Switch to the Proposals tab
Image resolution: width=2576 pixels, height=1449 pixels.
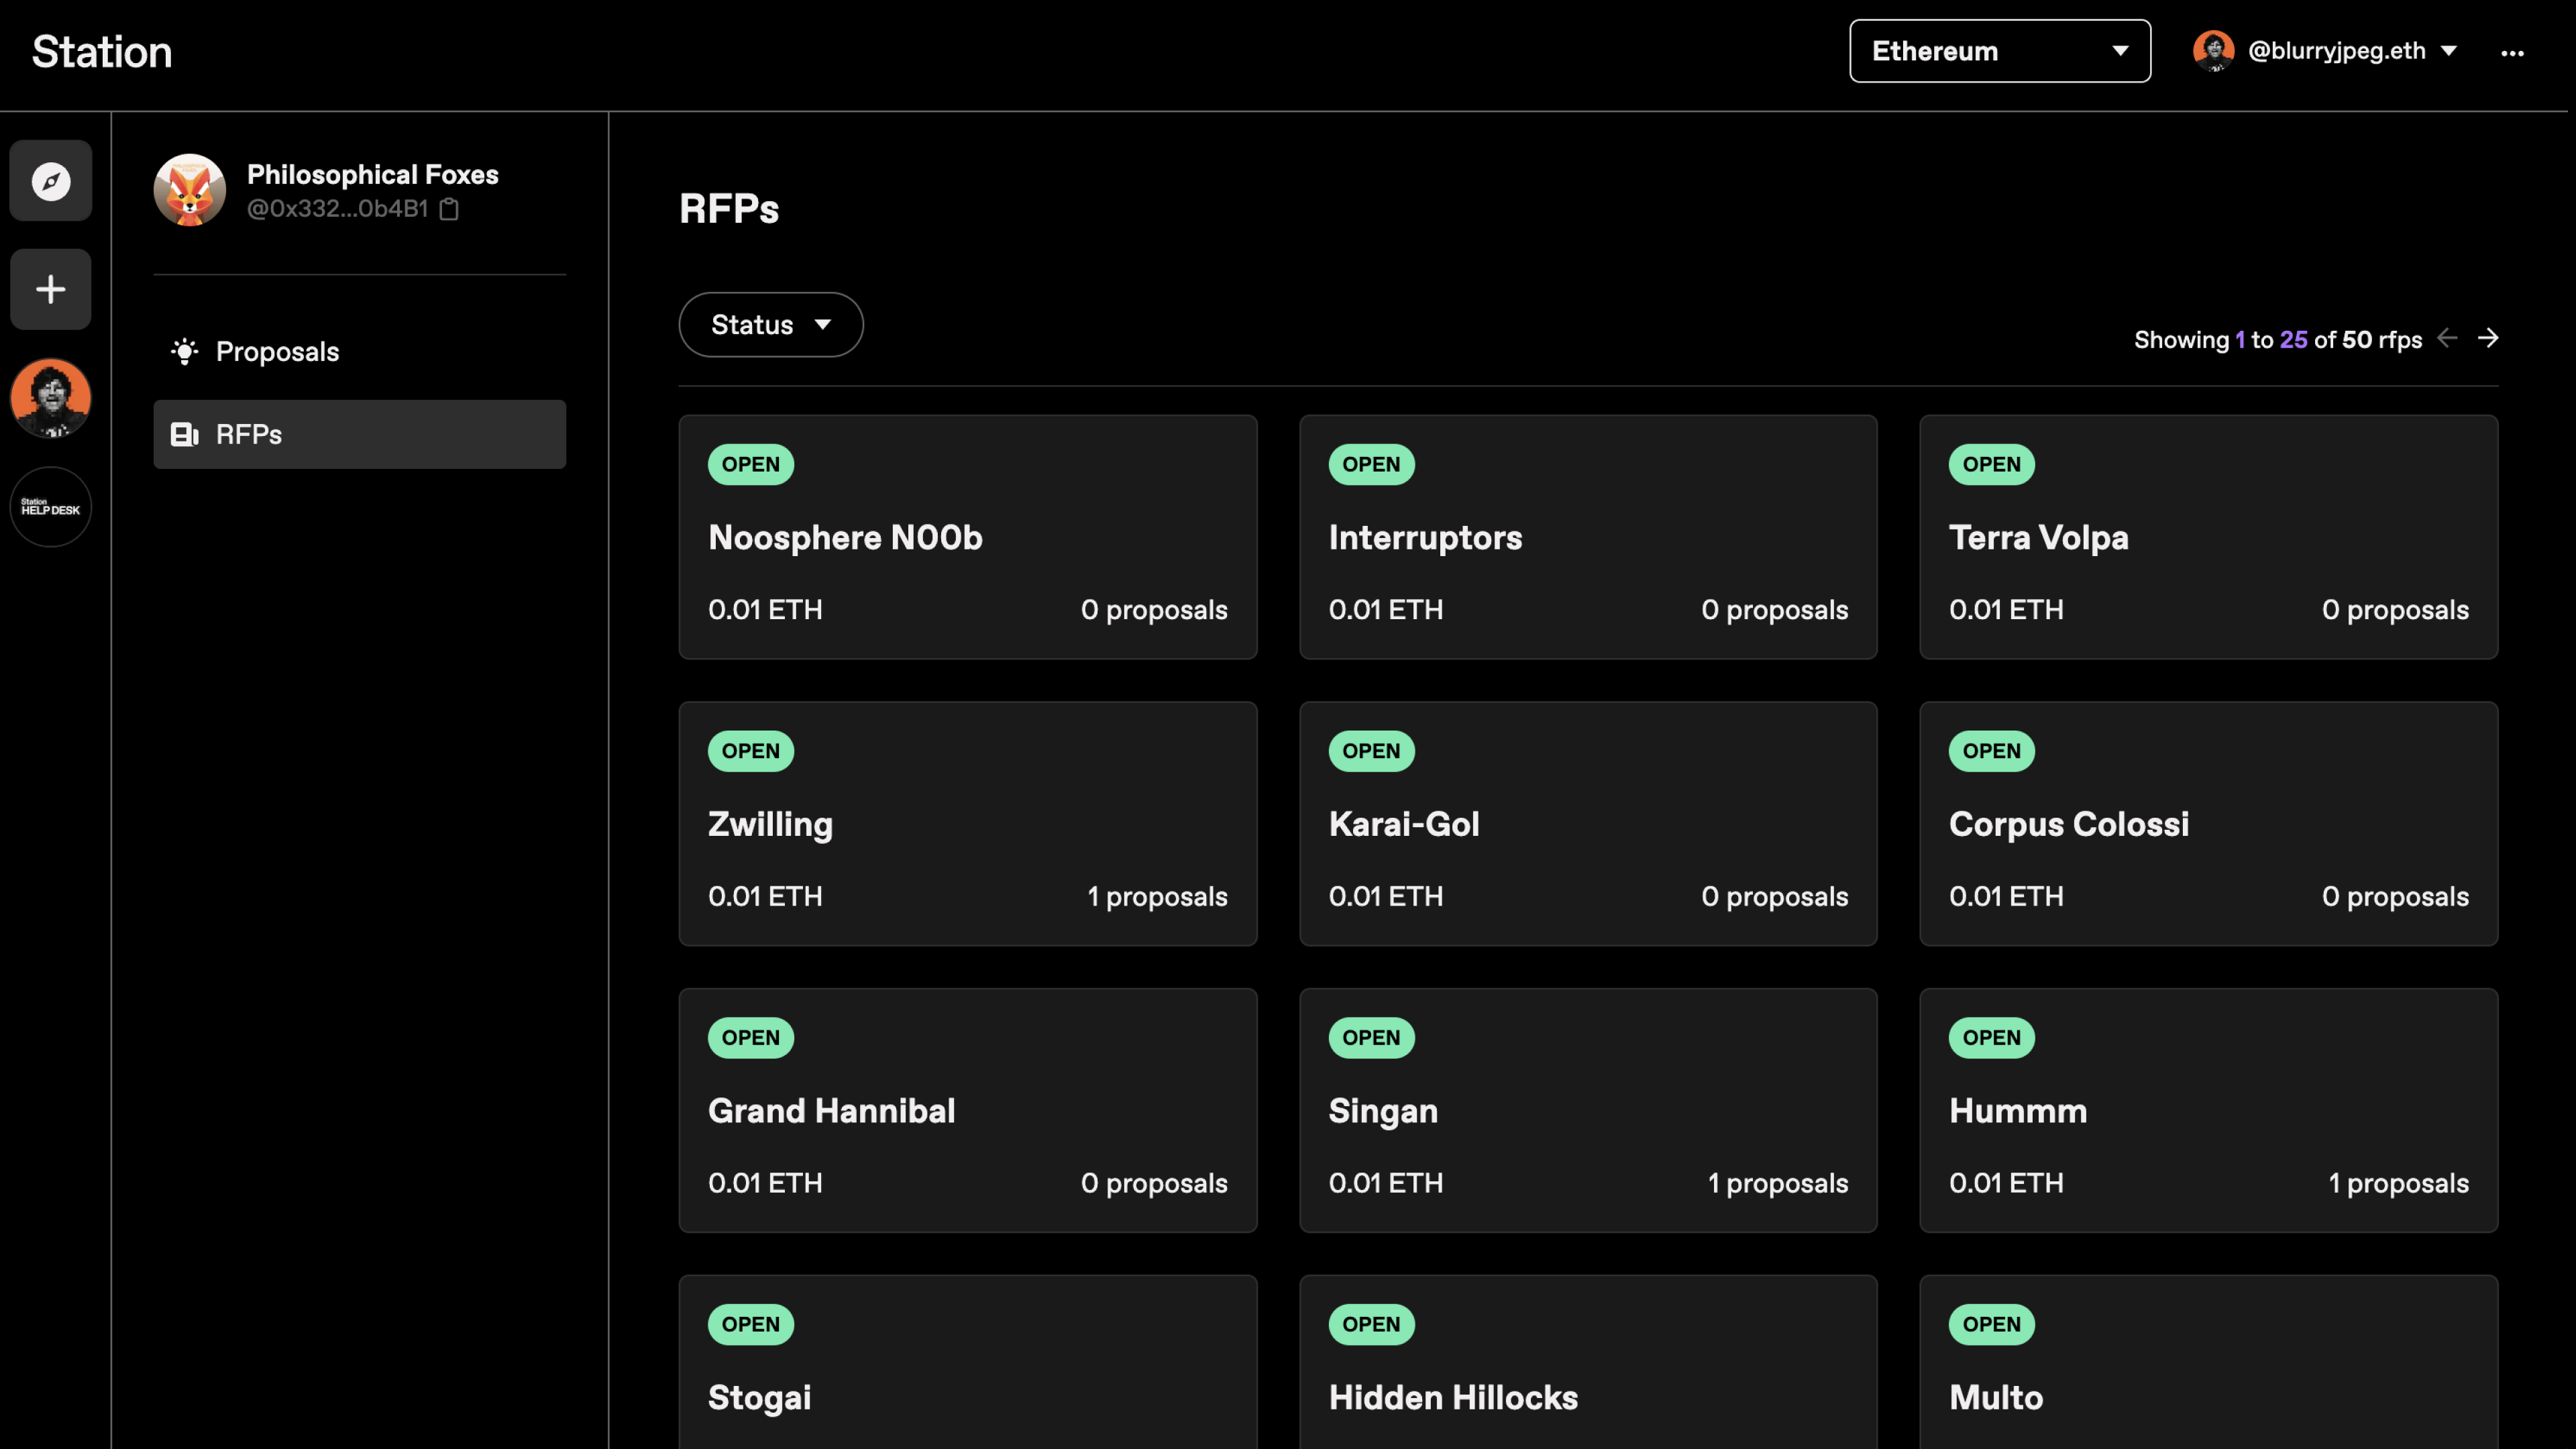tap(277, 351)
